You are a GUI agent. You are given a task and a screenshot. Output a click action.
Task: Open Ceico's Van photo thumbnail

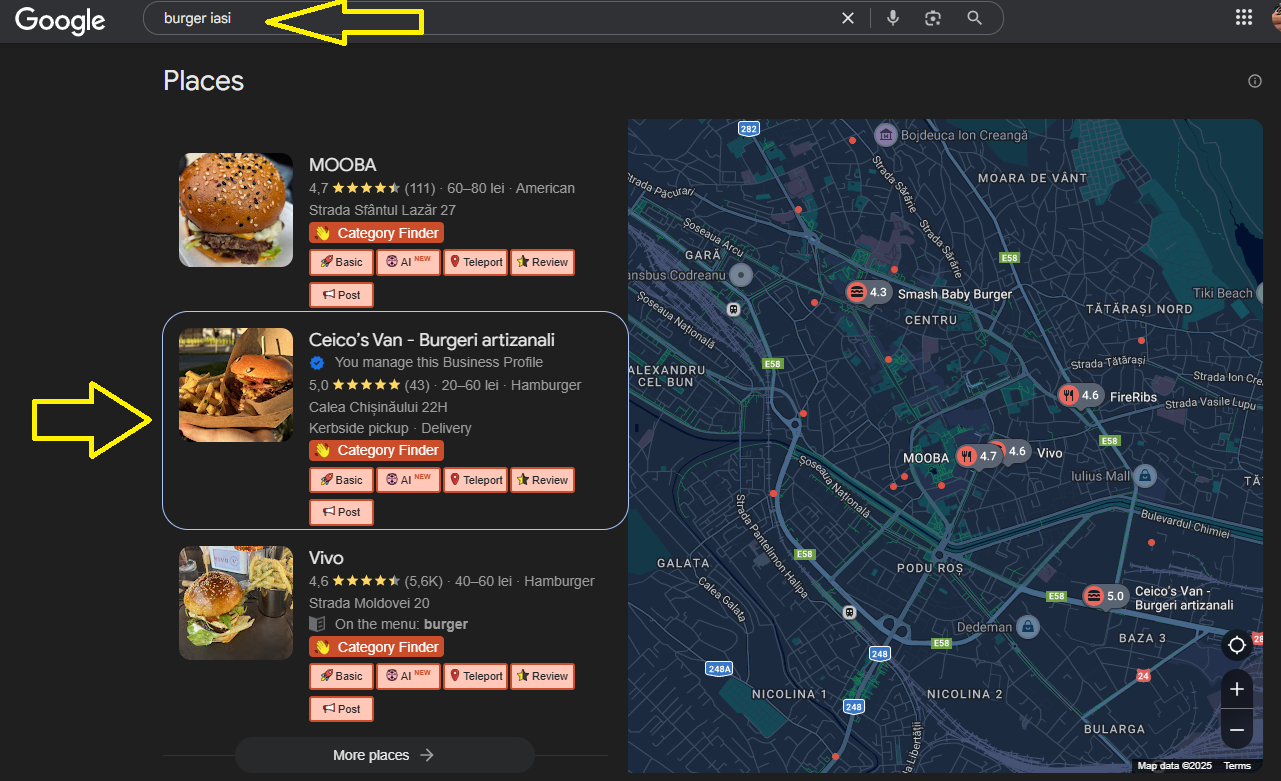click(236, 385)
